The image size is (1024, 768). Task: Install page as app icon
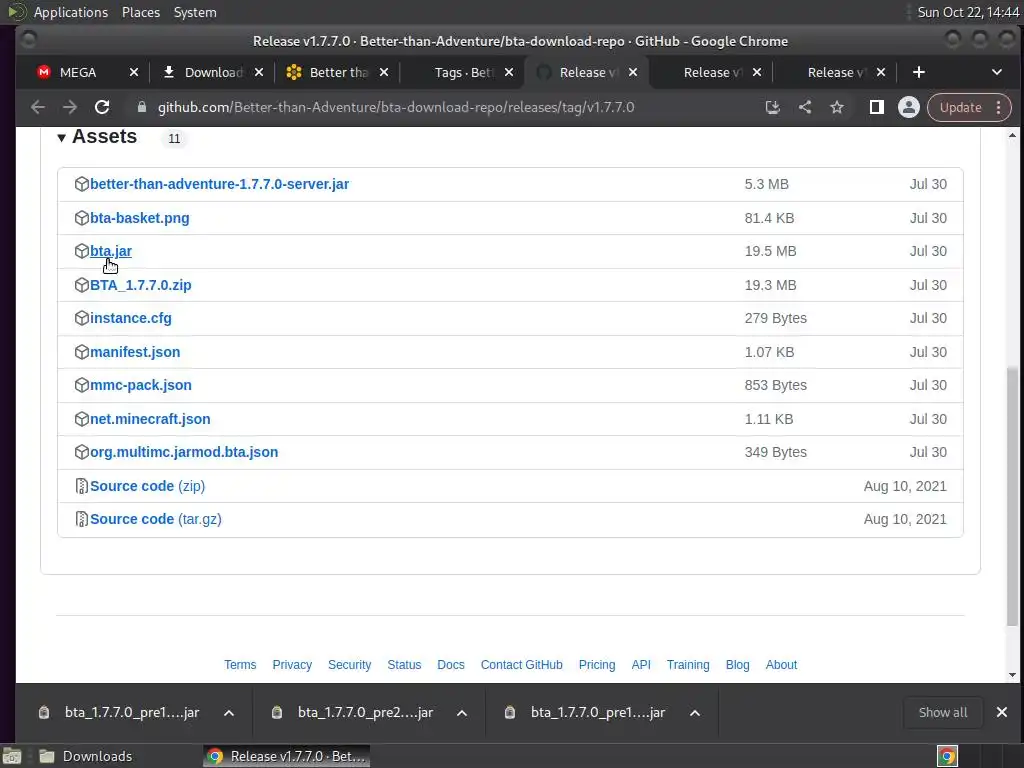(773, 107)
